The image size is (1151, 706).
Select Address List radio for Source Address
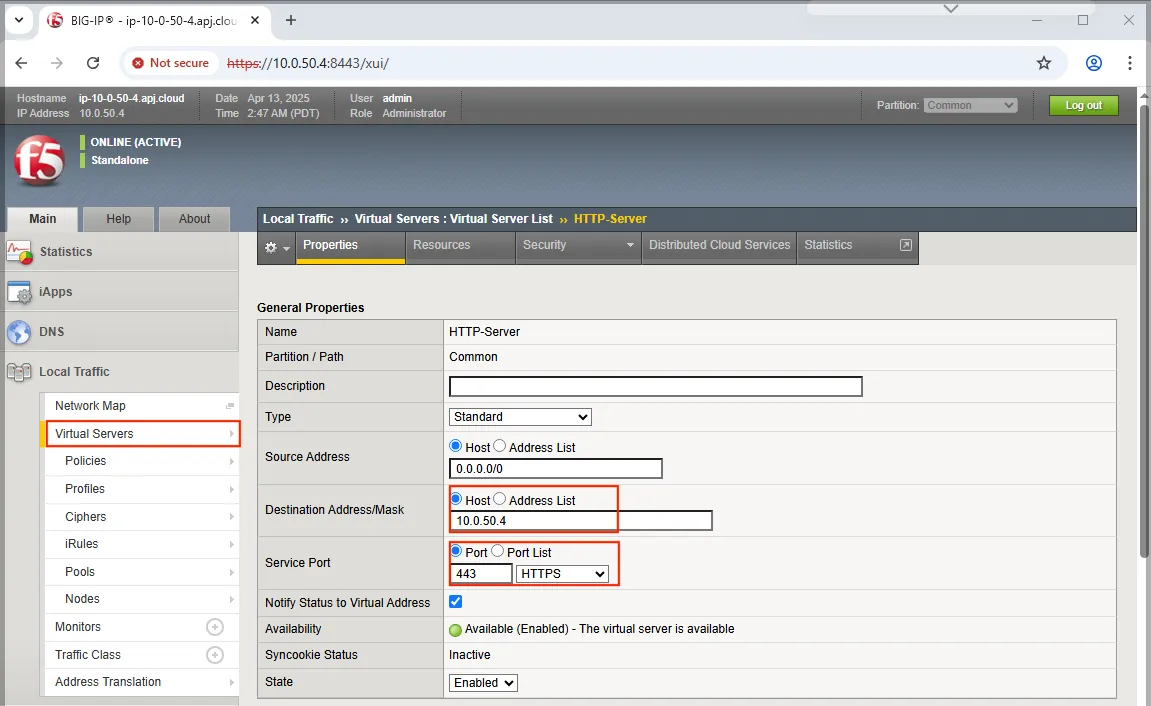tap(500, 447)
